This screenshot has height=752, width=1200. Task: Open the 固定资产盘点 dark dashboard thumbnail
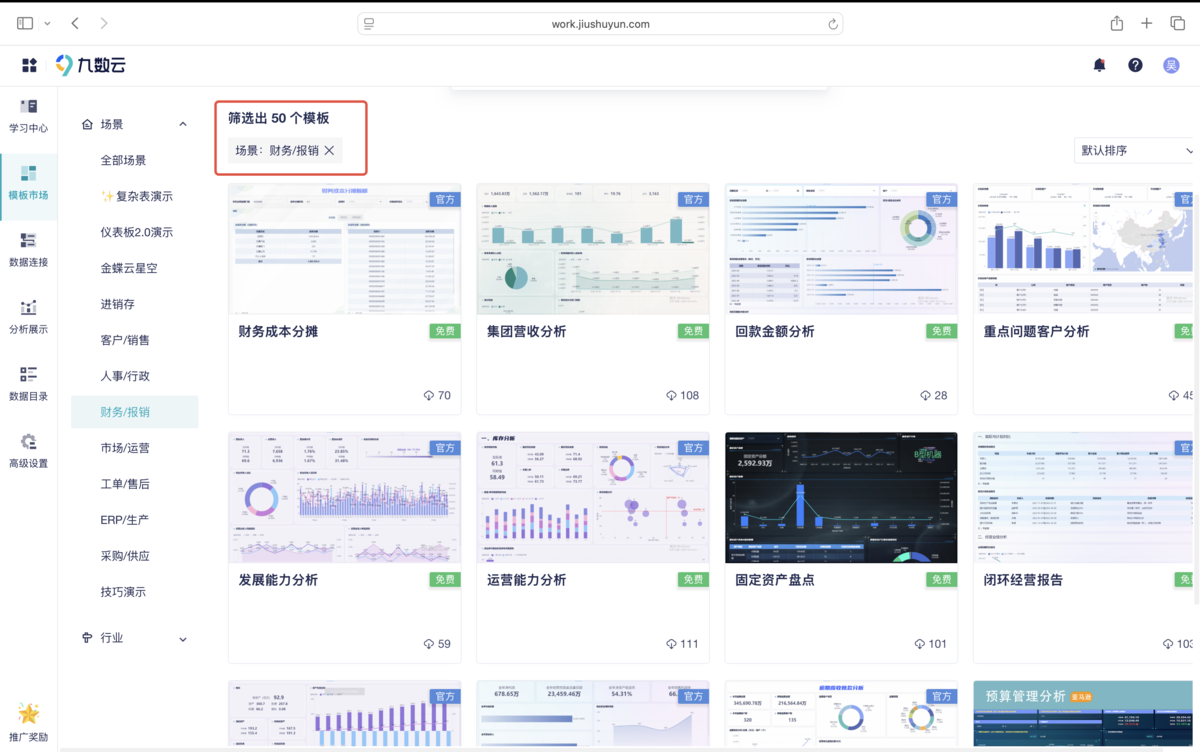coord(841,498)
